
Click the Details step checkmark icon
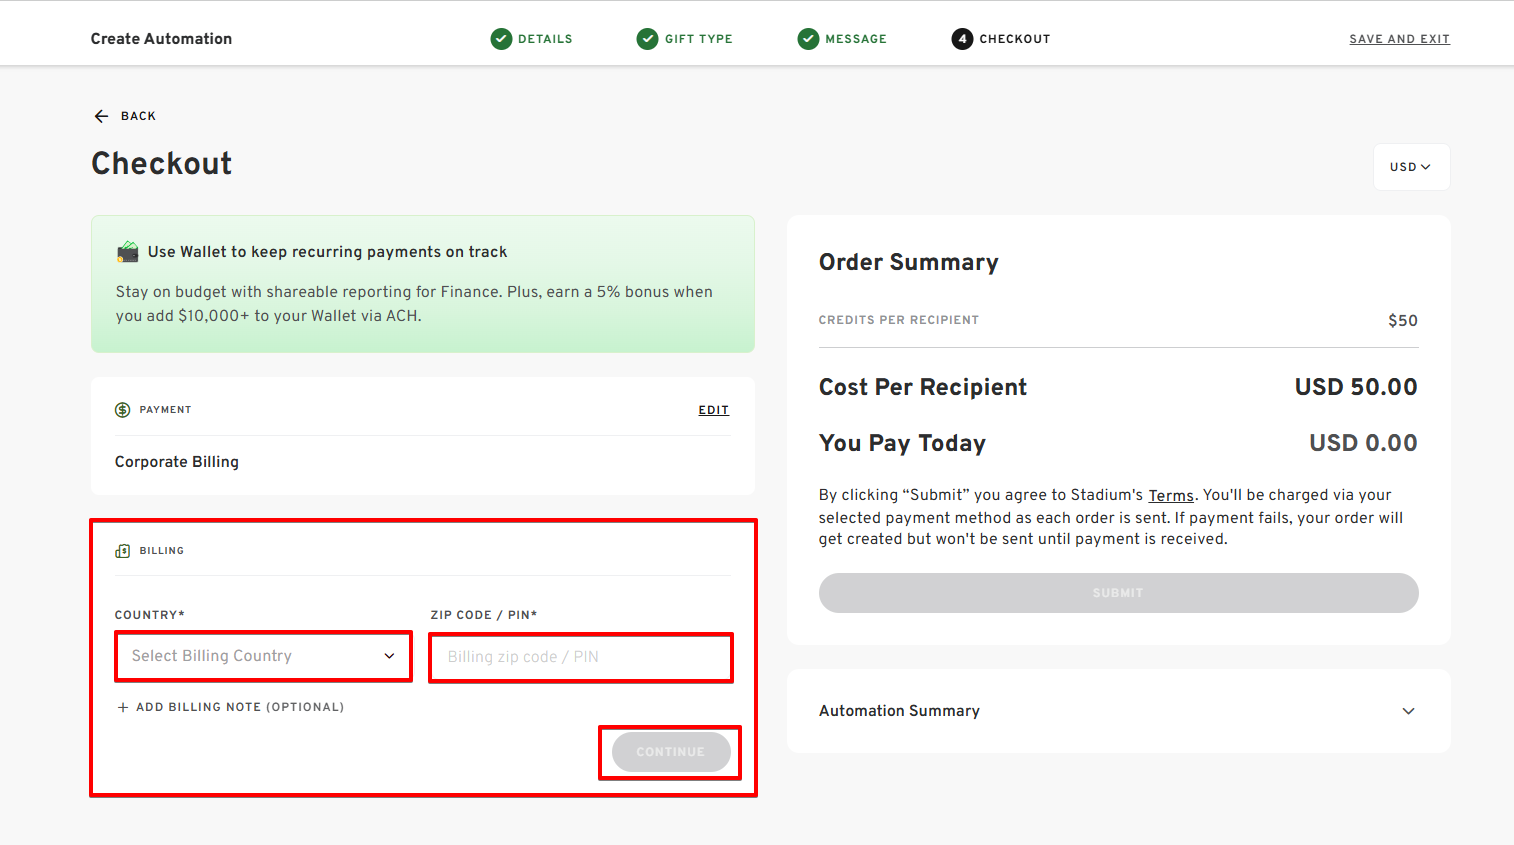pyautogui.click(x=501, y=39)
